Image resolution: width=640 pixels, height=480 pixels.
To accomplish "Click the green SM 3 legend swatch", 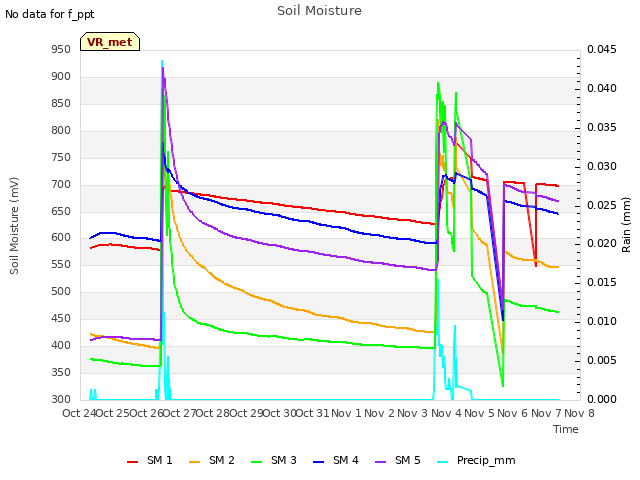I will tap(257, 462).
